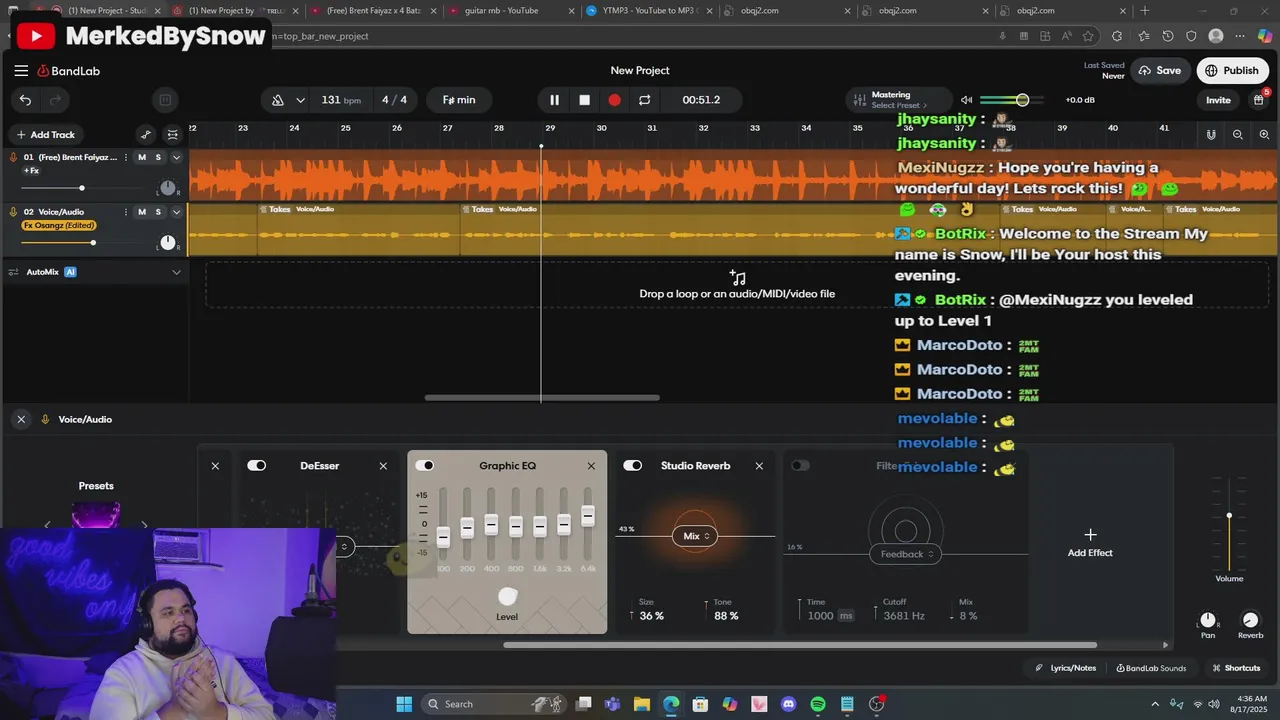Switch to the YTMP3 browser tab

click(647, 11)
